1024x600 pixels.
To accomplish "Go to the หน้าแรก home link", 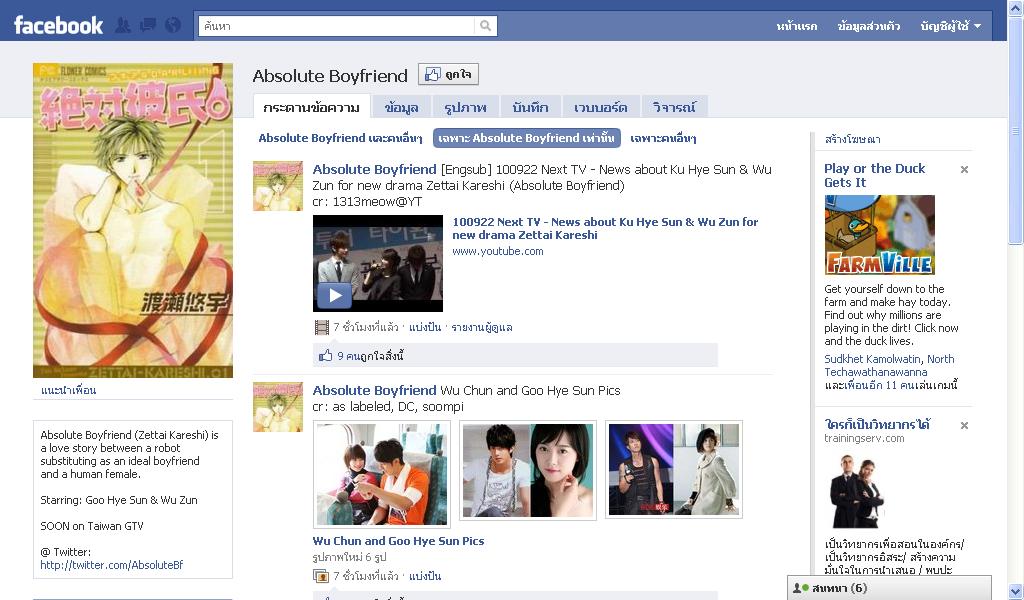I will [797, 26].
